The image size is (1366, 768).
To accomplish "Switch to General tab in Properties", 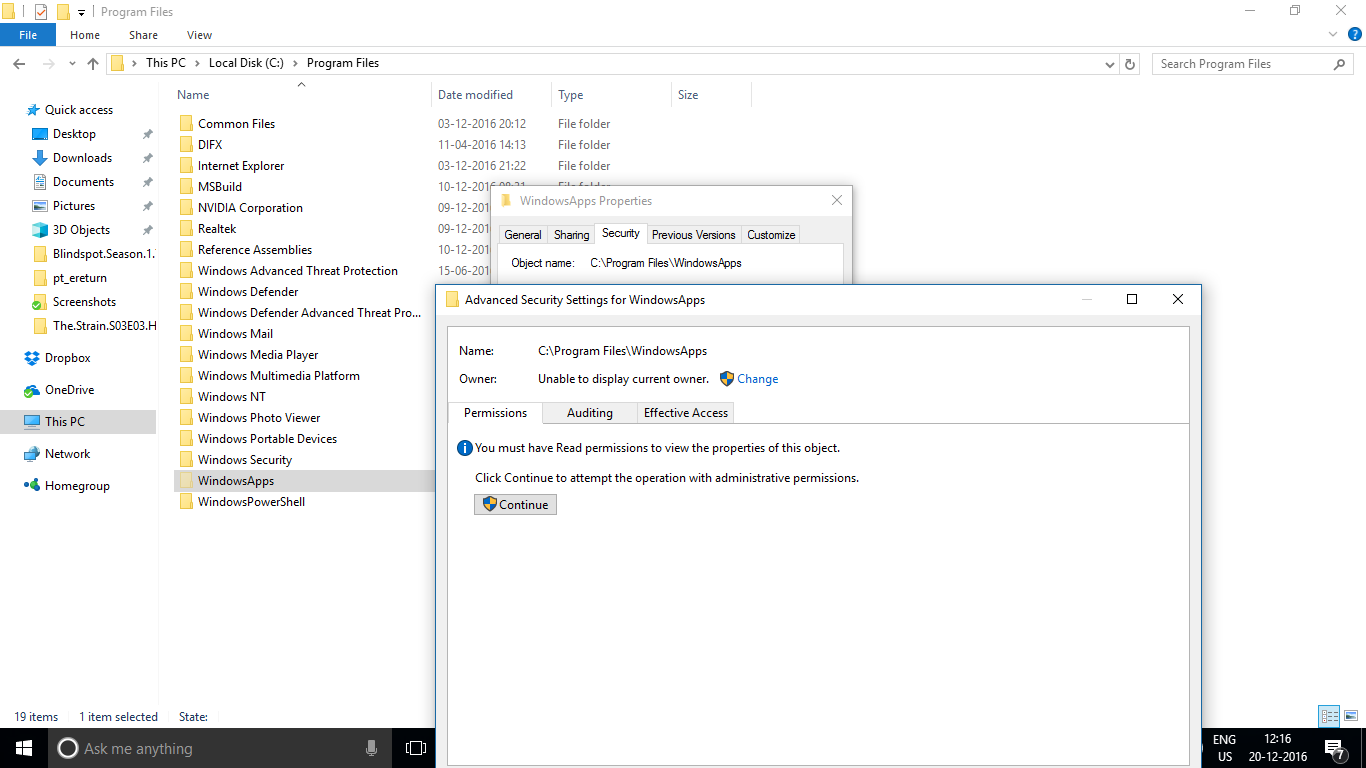I will click(522, 235).
